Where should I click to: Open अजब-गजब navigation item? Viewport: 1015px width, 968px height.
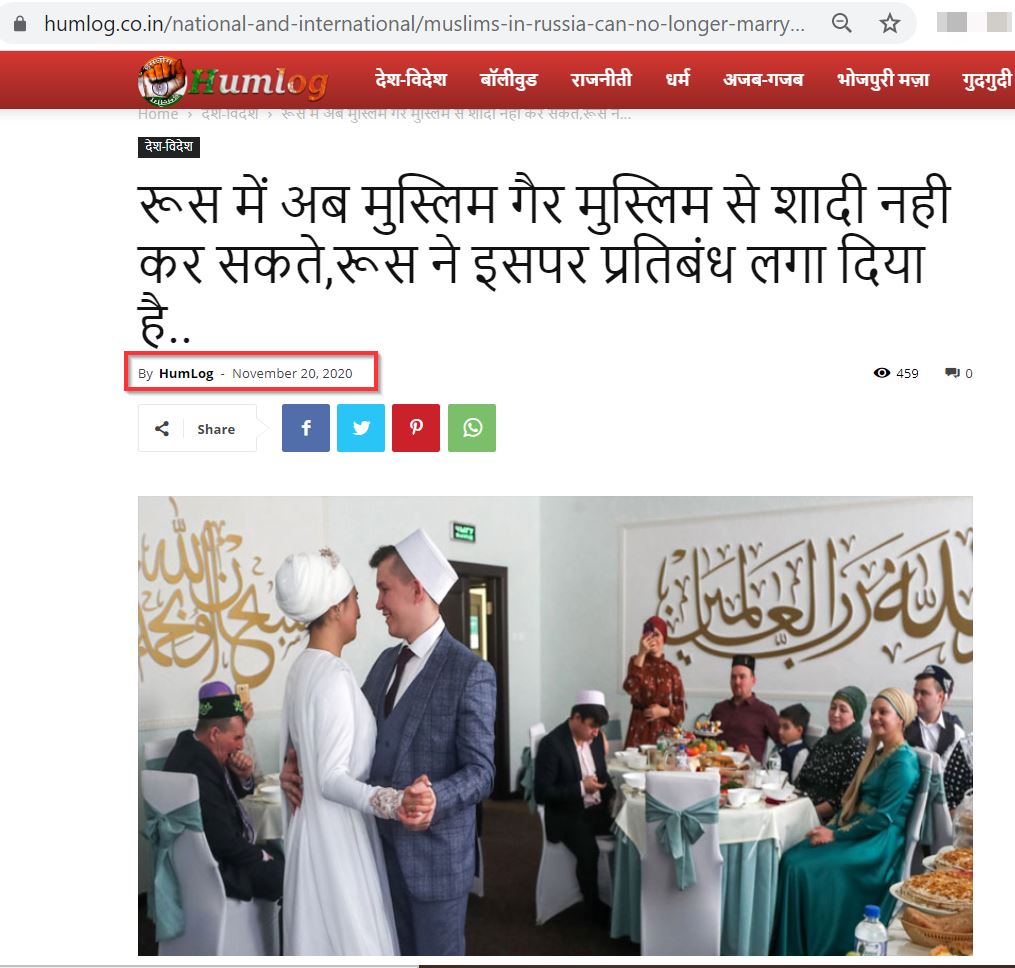pos(763,80)
